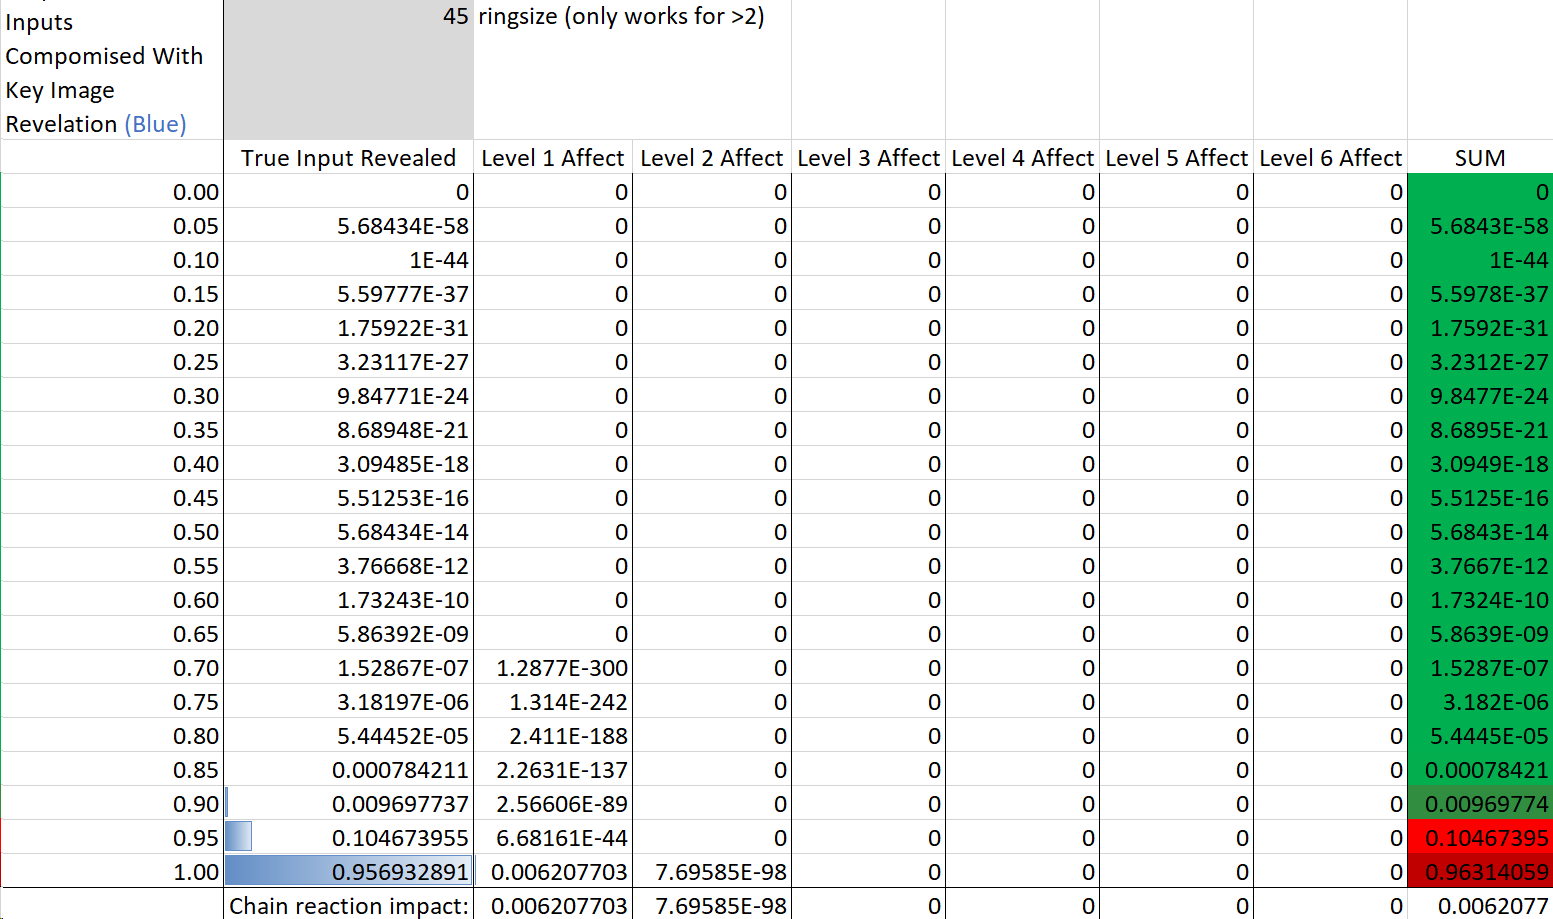Select the 'Level 3 Affect' header cell
Viewport: 1553px width, 919px height.
[868, 157]
